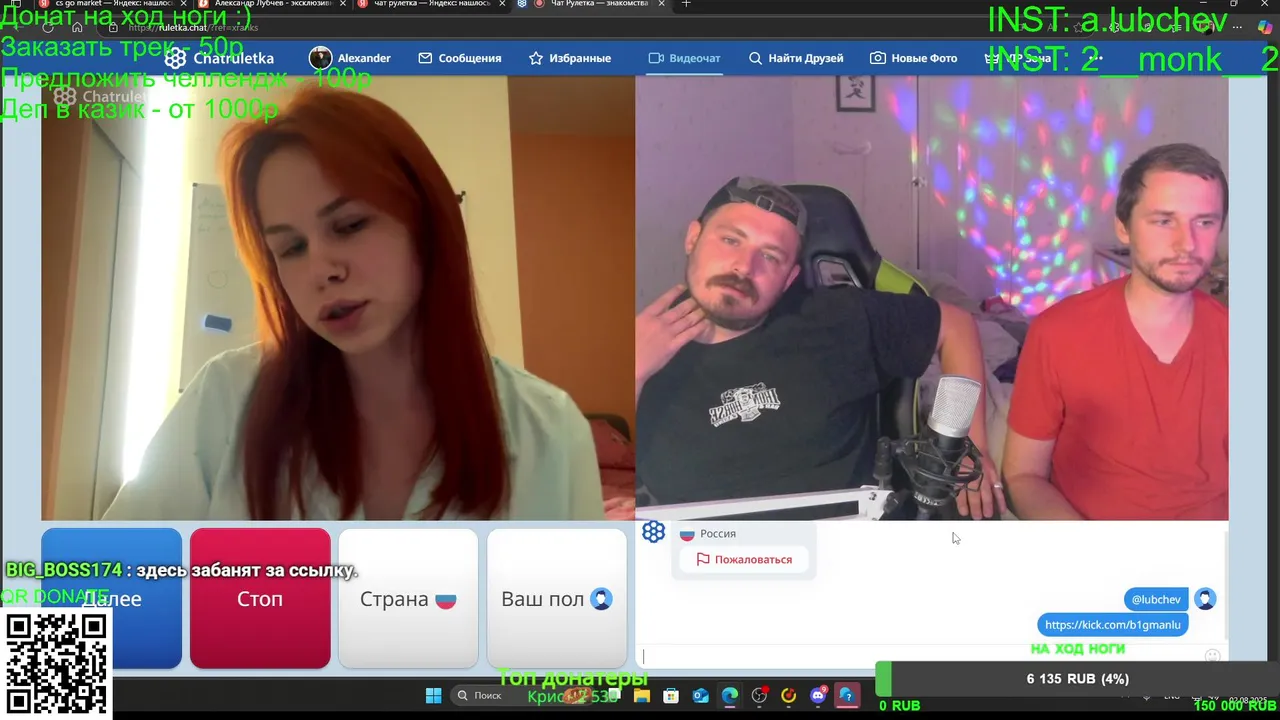Open Discord from the taskbar
The height and width of the screenshot is (720, 1280).
(818, 696)
